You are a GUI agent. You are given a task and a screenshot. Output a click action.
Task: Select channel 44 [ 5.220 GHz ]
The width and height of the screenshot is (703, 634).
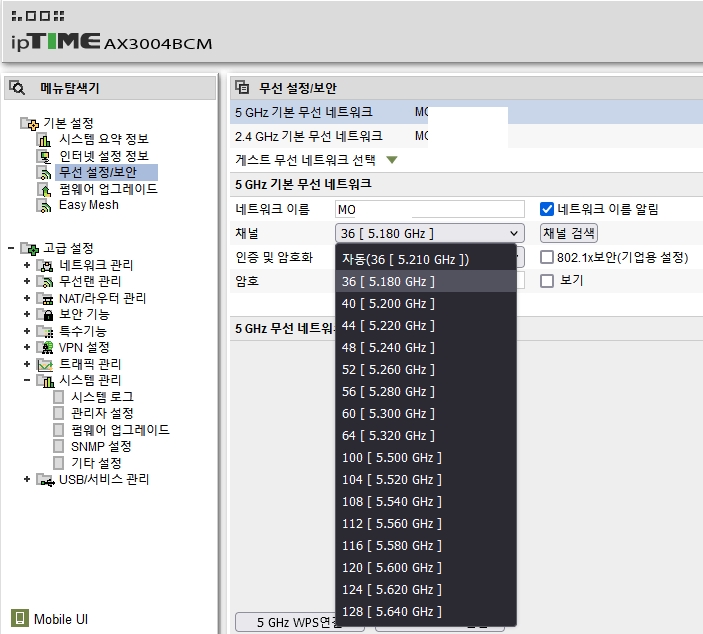tap(426, 326)
